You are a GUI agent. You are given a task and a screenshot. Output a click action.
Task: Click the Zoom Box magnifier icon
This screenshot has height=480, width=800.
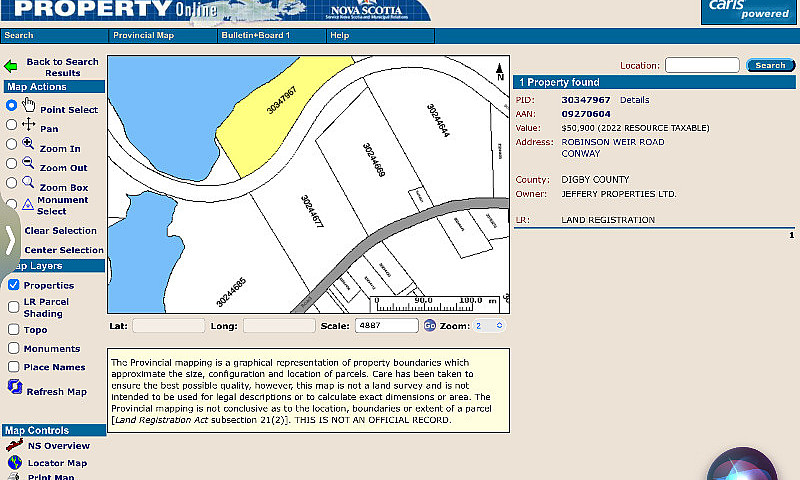[x=28, y=182]
